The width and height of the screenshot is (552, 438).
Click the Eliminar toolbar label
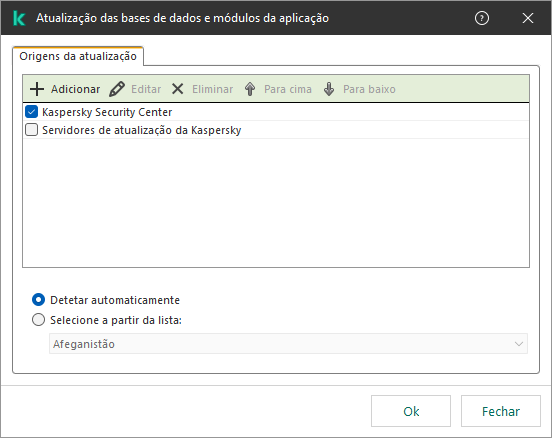[x=212, y=89]
